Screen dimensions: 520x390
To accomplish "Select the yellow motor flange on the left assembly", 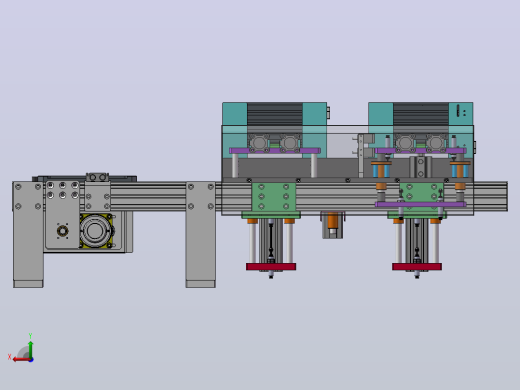I will click(x=96, y=231).
